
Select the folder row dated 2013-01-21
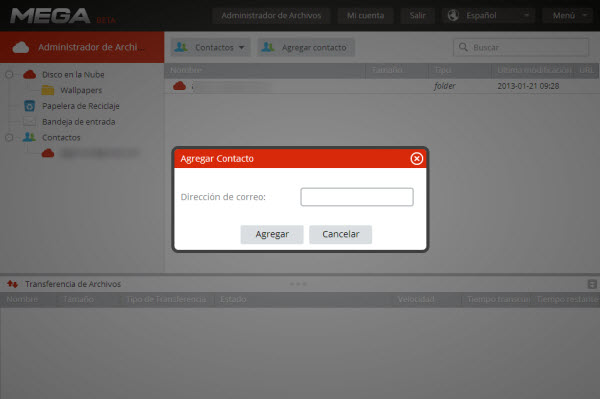coord(382,86)
